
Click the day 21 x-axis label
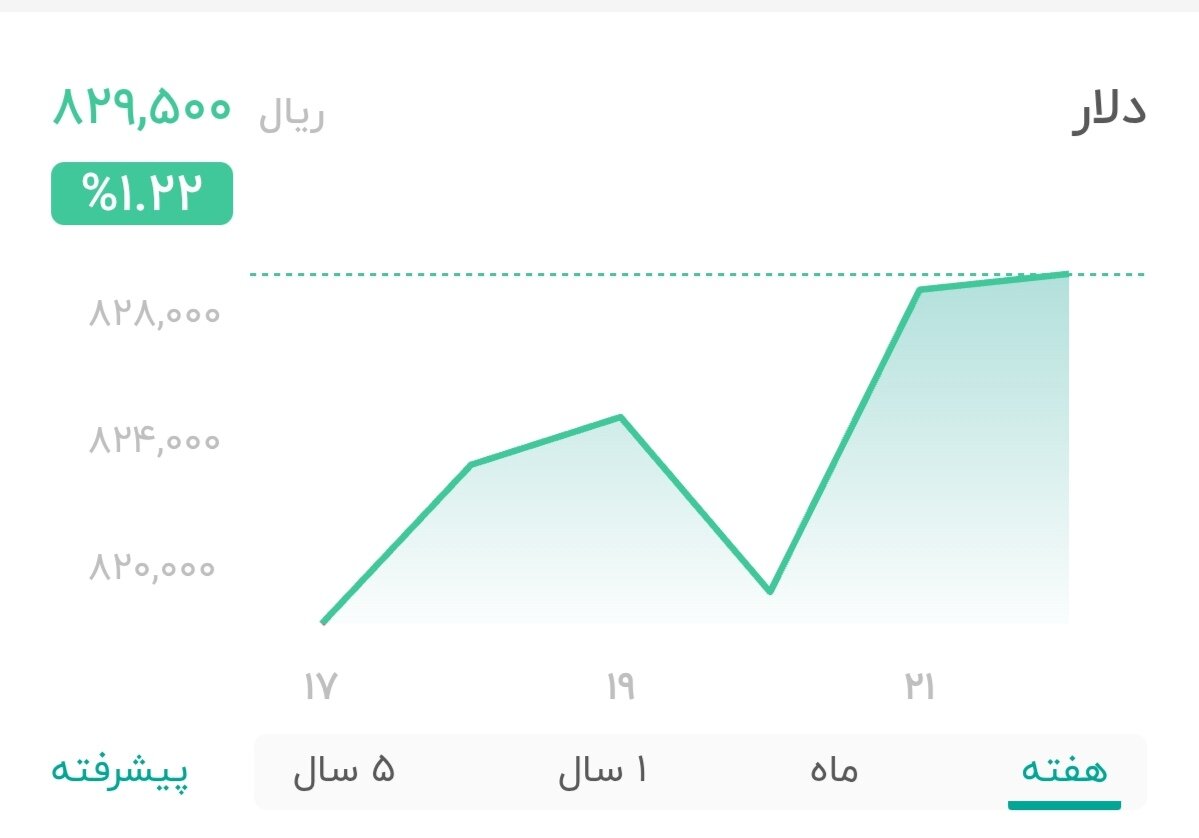coord(921,686)
